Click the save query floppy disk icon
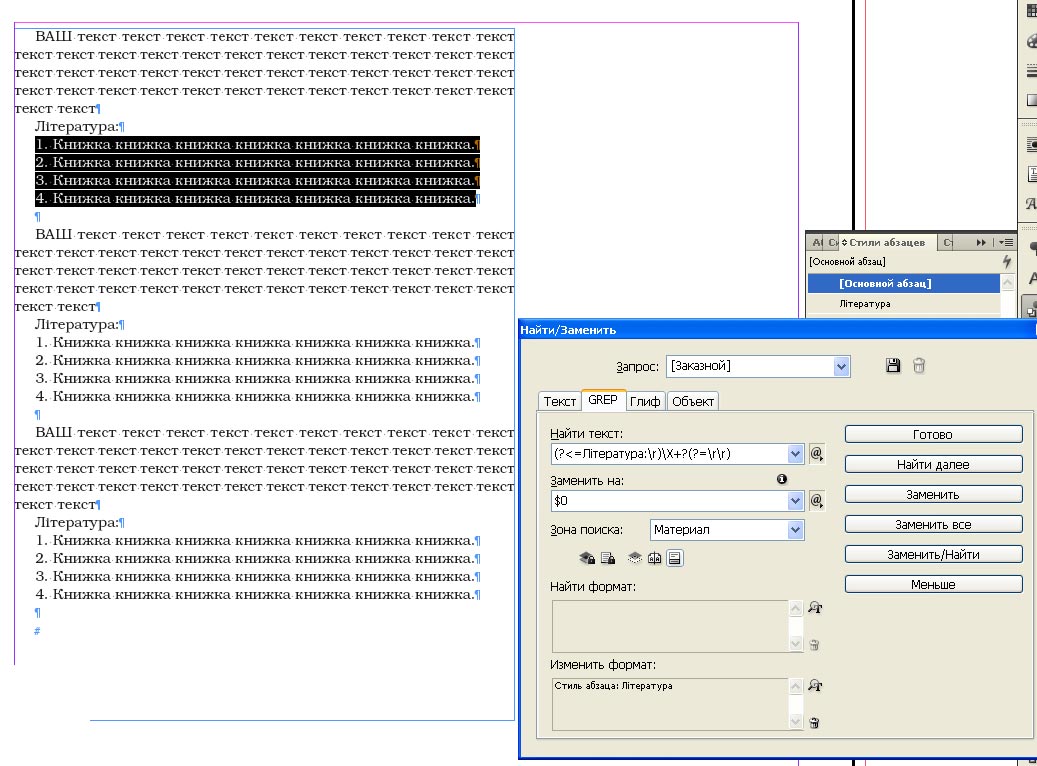The height and width of the screenshot is (766, 1037). pyautogui.click(x=893, y=366)
